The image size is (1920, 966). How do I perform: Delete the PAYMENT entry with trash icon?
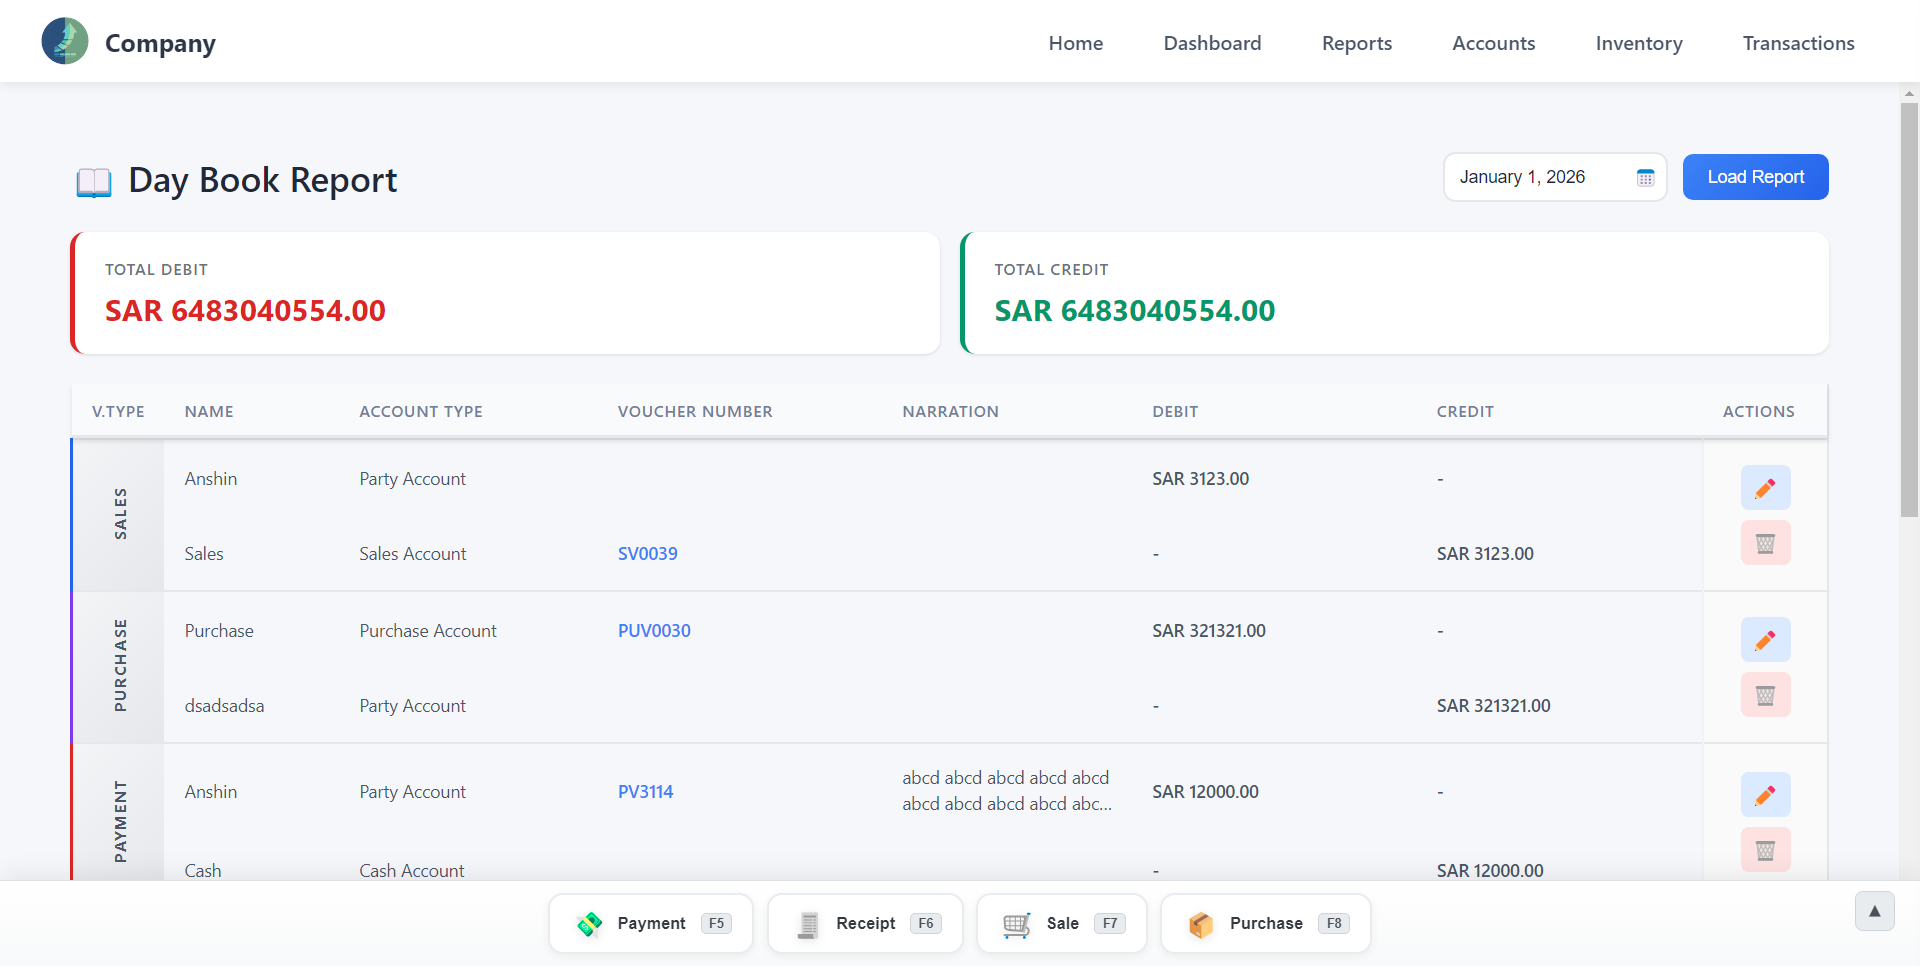tap(1765, 850)
